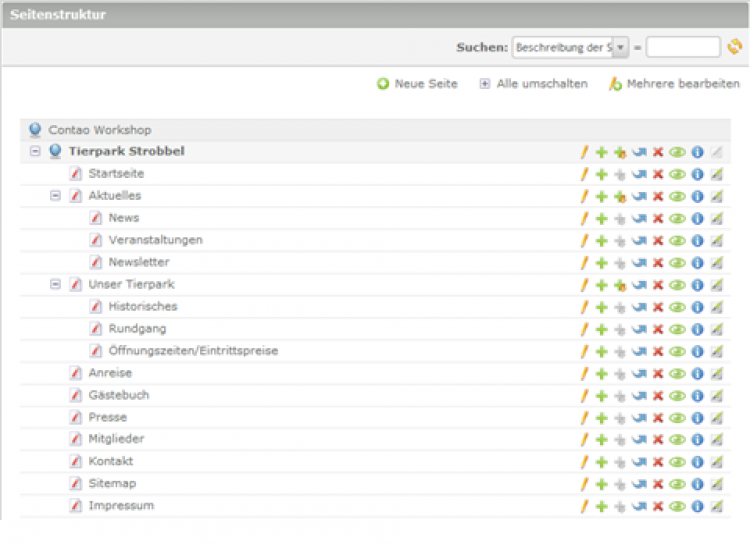Select the Rundgang page in tree
The height and width of the screenshot is (548, 750).
(137, 329)
